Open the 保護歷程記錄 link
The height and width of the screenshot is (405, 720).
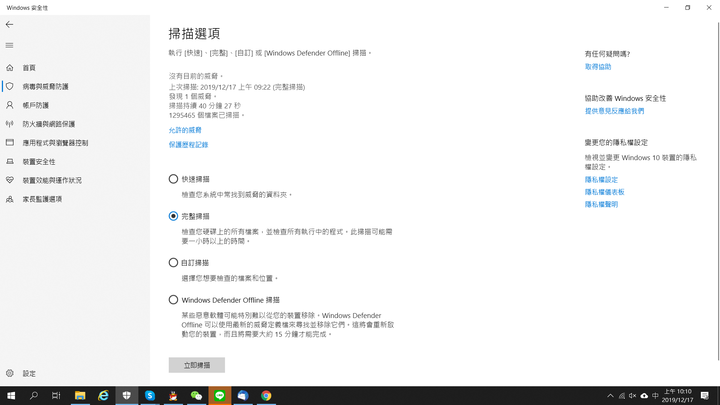click(188, 145)
